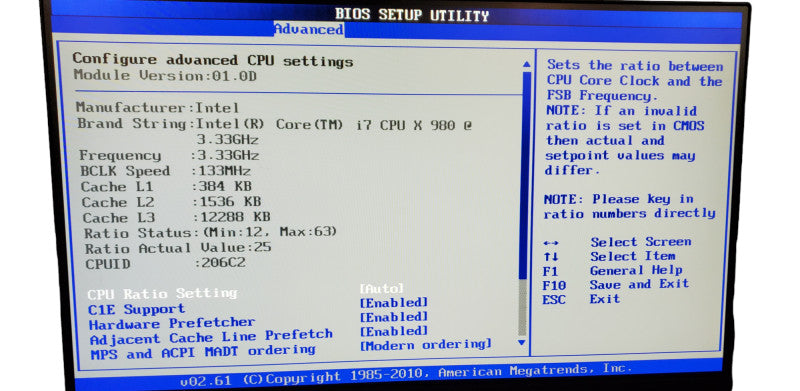Change Hardware Prefetcher [Enabled] value
This screenshot has width=800, height=391.
[393, 317]
